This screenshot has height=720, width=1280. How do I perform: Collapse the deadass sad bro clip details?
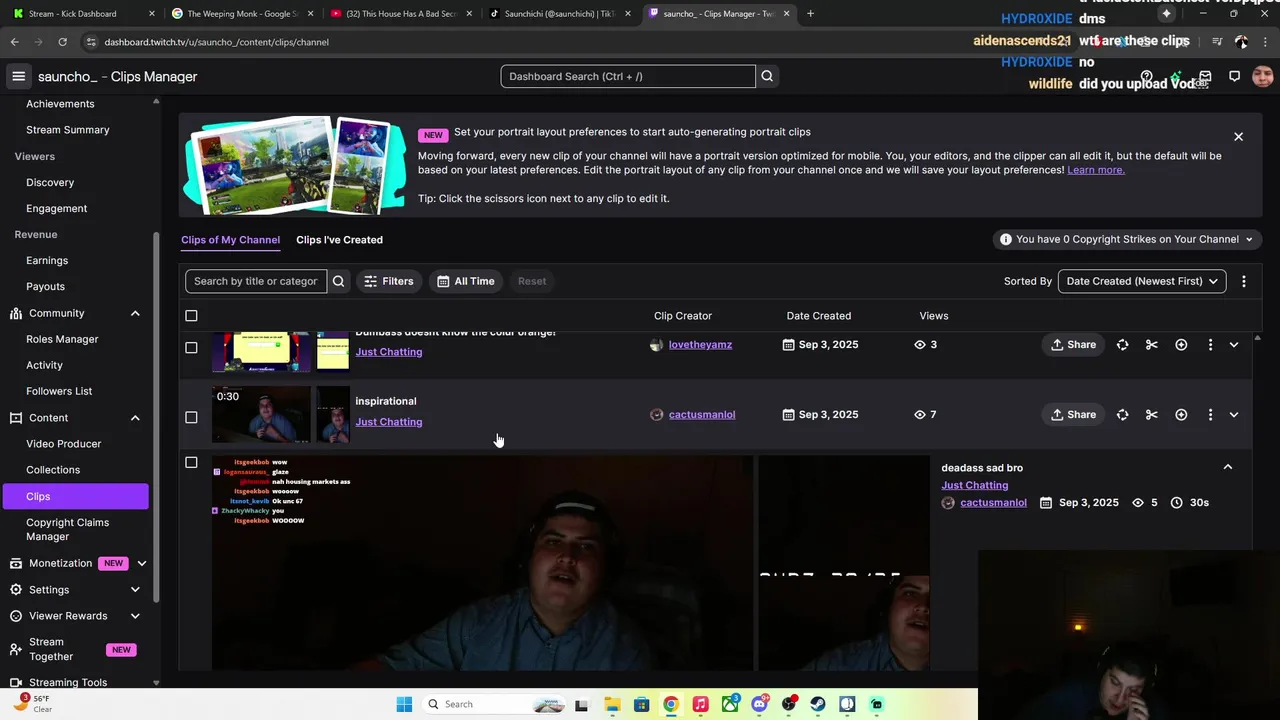tap(1228, 467)
